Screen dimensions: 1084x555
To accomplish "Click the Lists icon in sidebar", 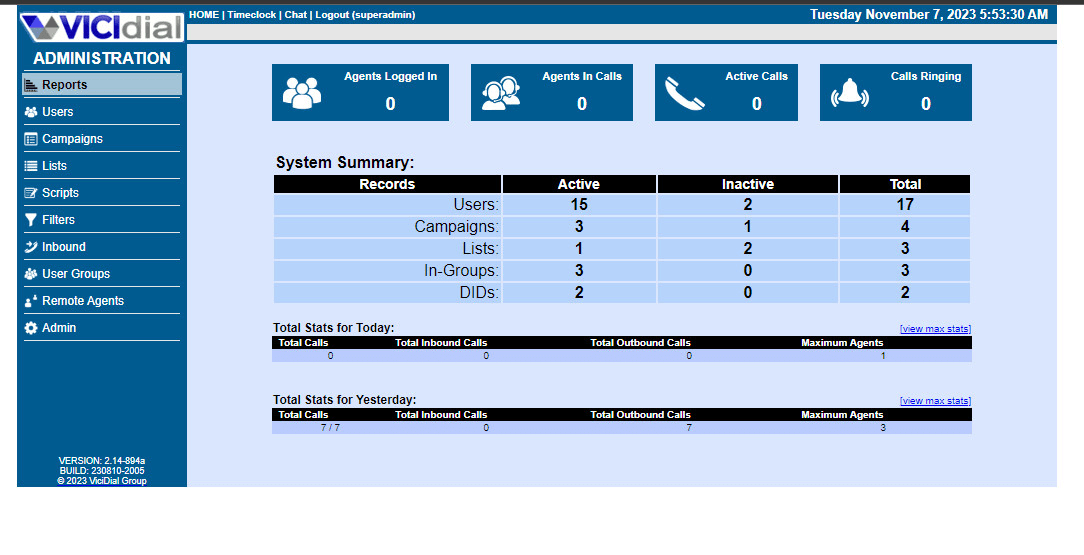I will (31, 166).
